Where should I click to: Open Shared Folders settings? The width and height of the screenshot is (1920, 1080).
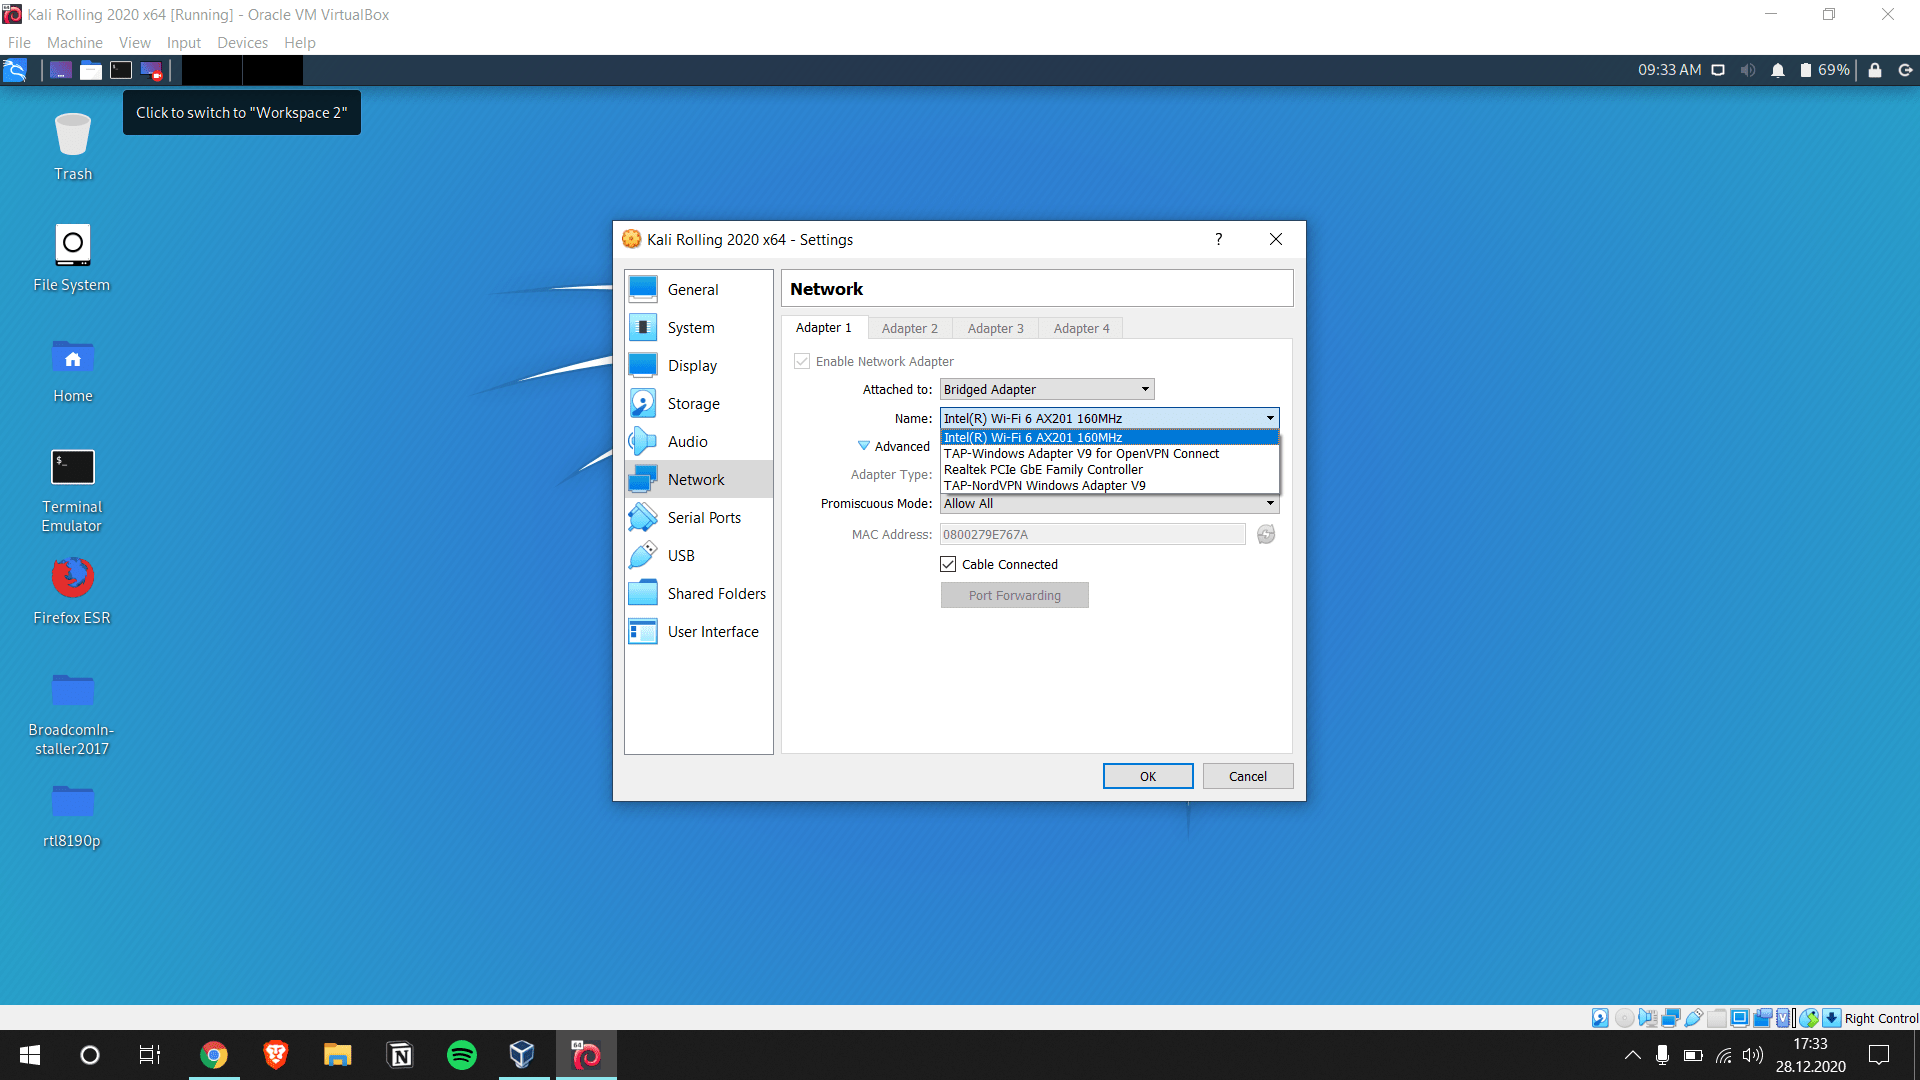tap(716, 594)
